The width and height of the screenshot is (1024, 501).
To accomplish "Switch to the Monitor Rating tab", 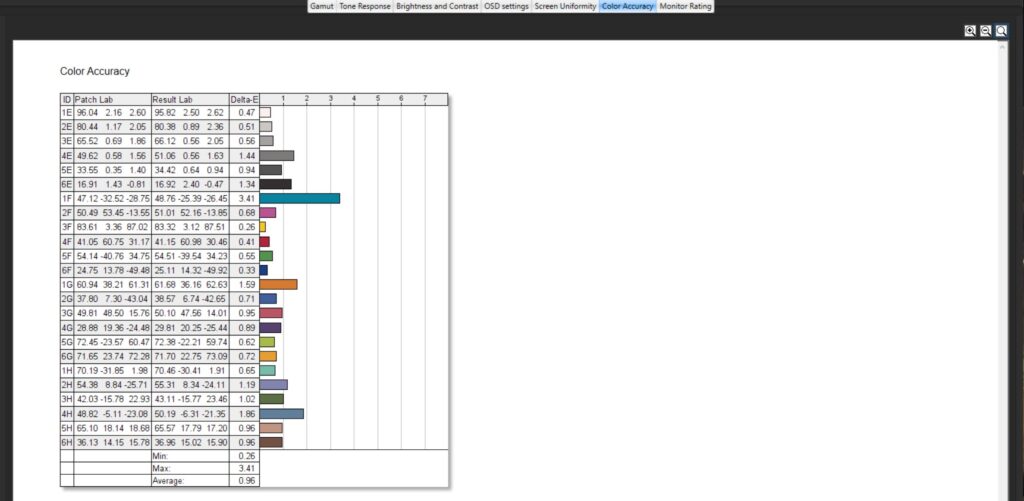I will tap(685, 6).
